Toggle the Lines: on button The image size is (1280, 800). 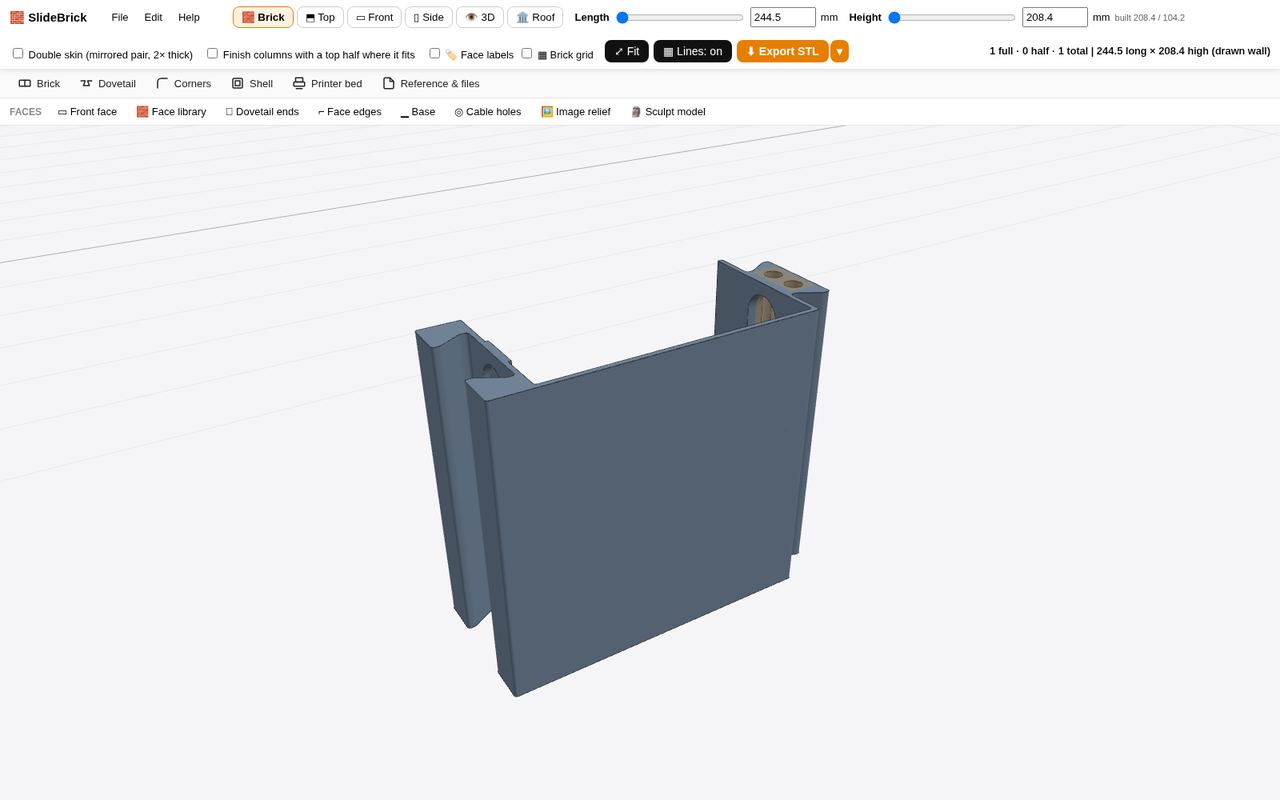click(x=693, y=51)
